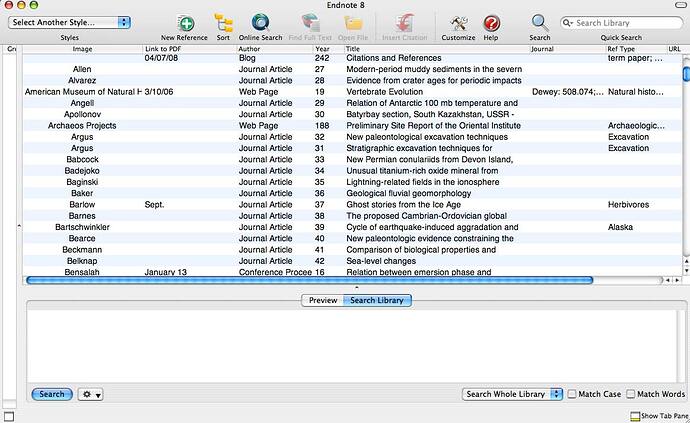
Task: Select the Bearce reference row
Action: click(x=352, y=239)
